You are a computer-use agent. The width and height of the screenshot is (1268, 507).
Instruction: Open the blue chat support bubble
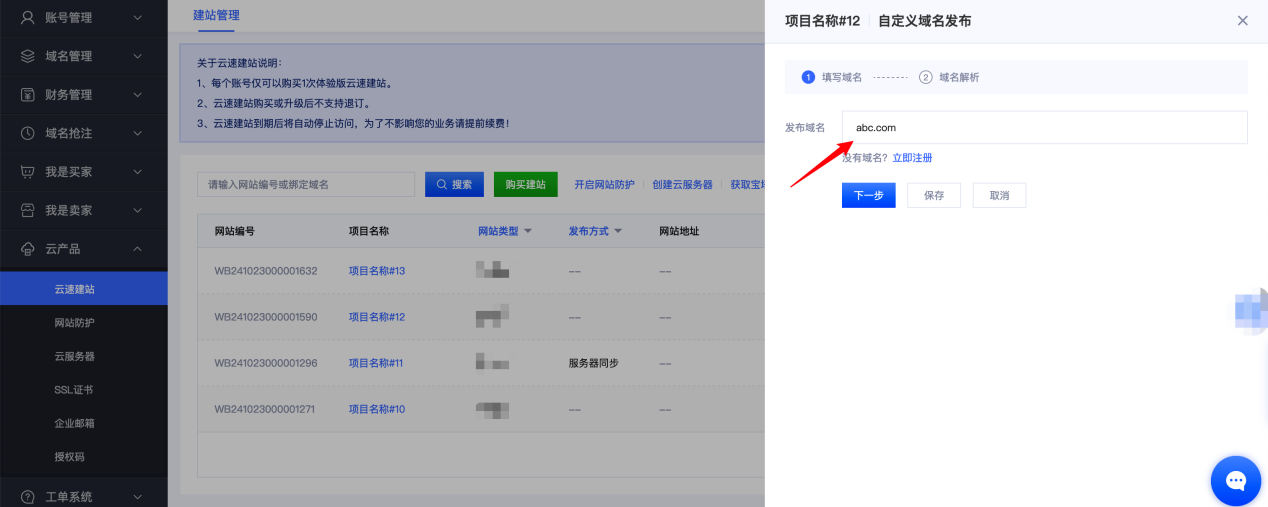pyautogui.click(x=1235, y=481)
